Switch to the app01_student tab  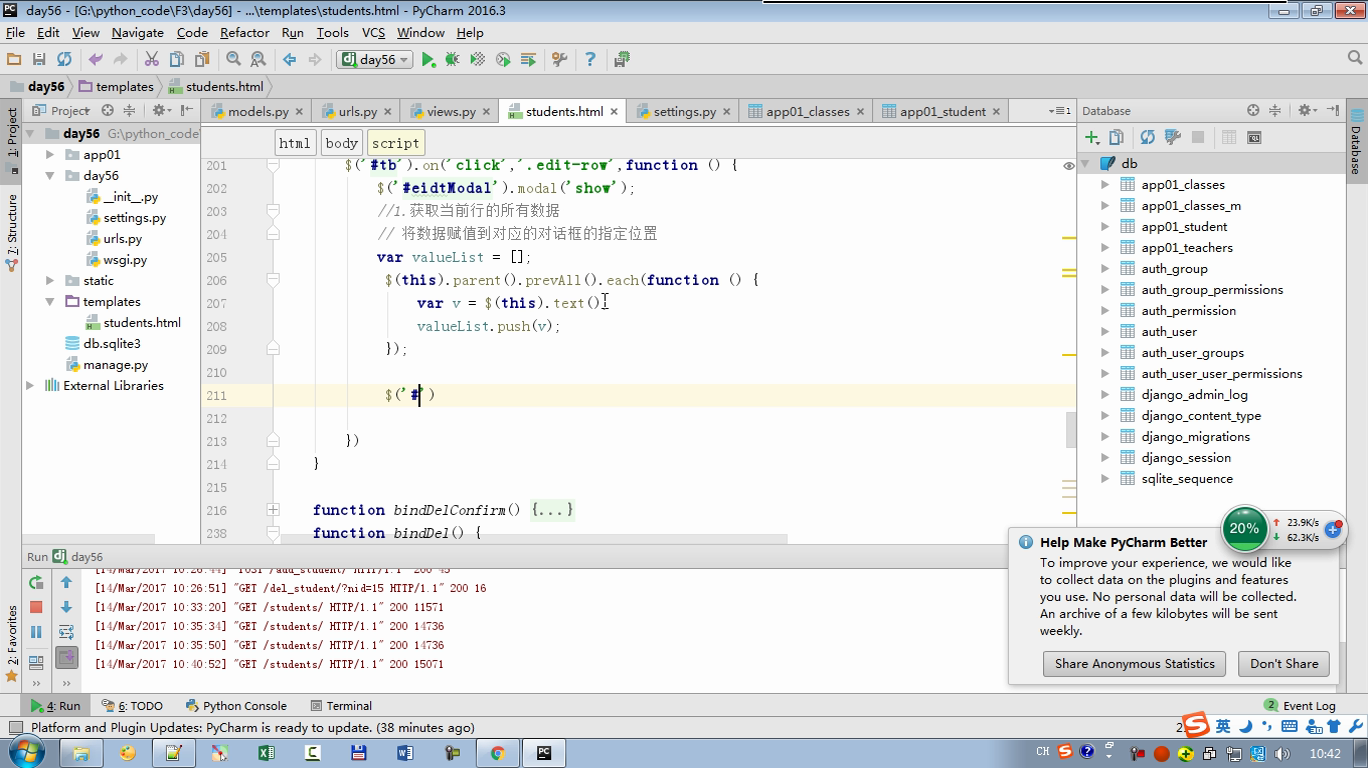pos(942,111)
